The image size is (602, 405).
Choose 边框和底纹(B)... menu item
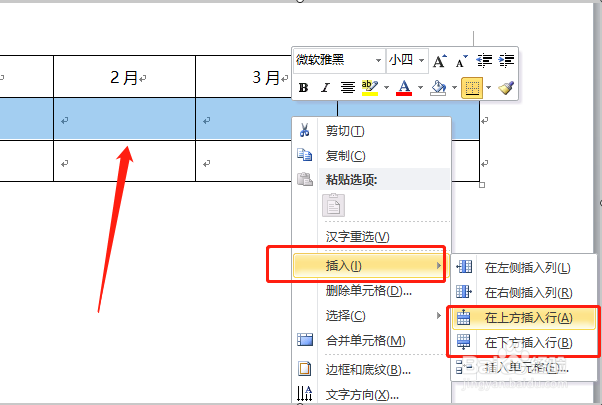[371, 370]
